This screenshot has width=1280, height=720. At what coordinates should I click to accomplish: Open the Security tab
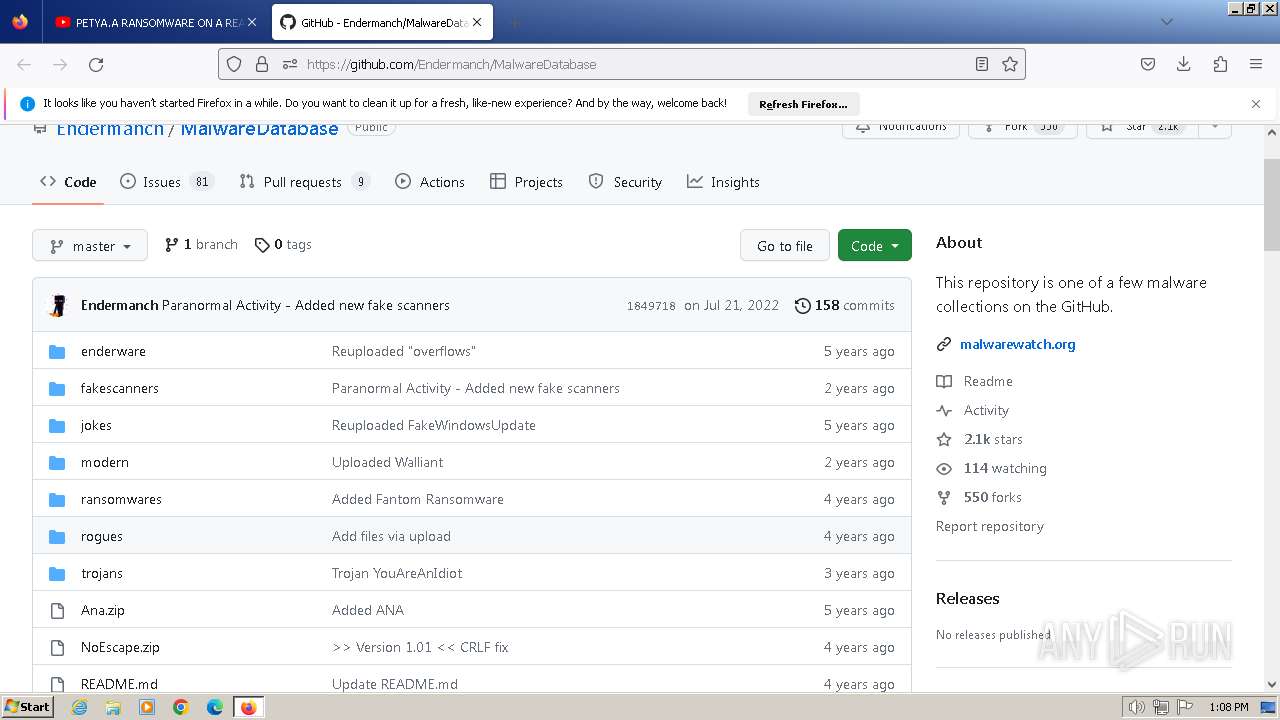point(625,182)
